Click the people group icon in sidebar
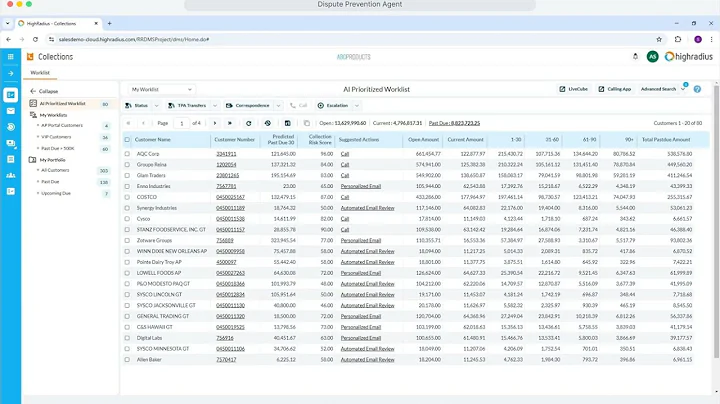This screenshot has height=404, width=720. 11,175
